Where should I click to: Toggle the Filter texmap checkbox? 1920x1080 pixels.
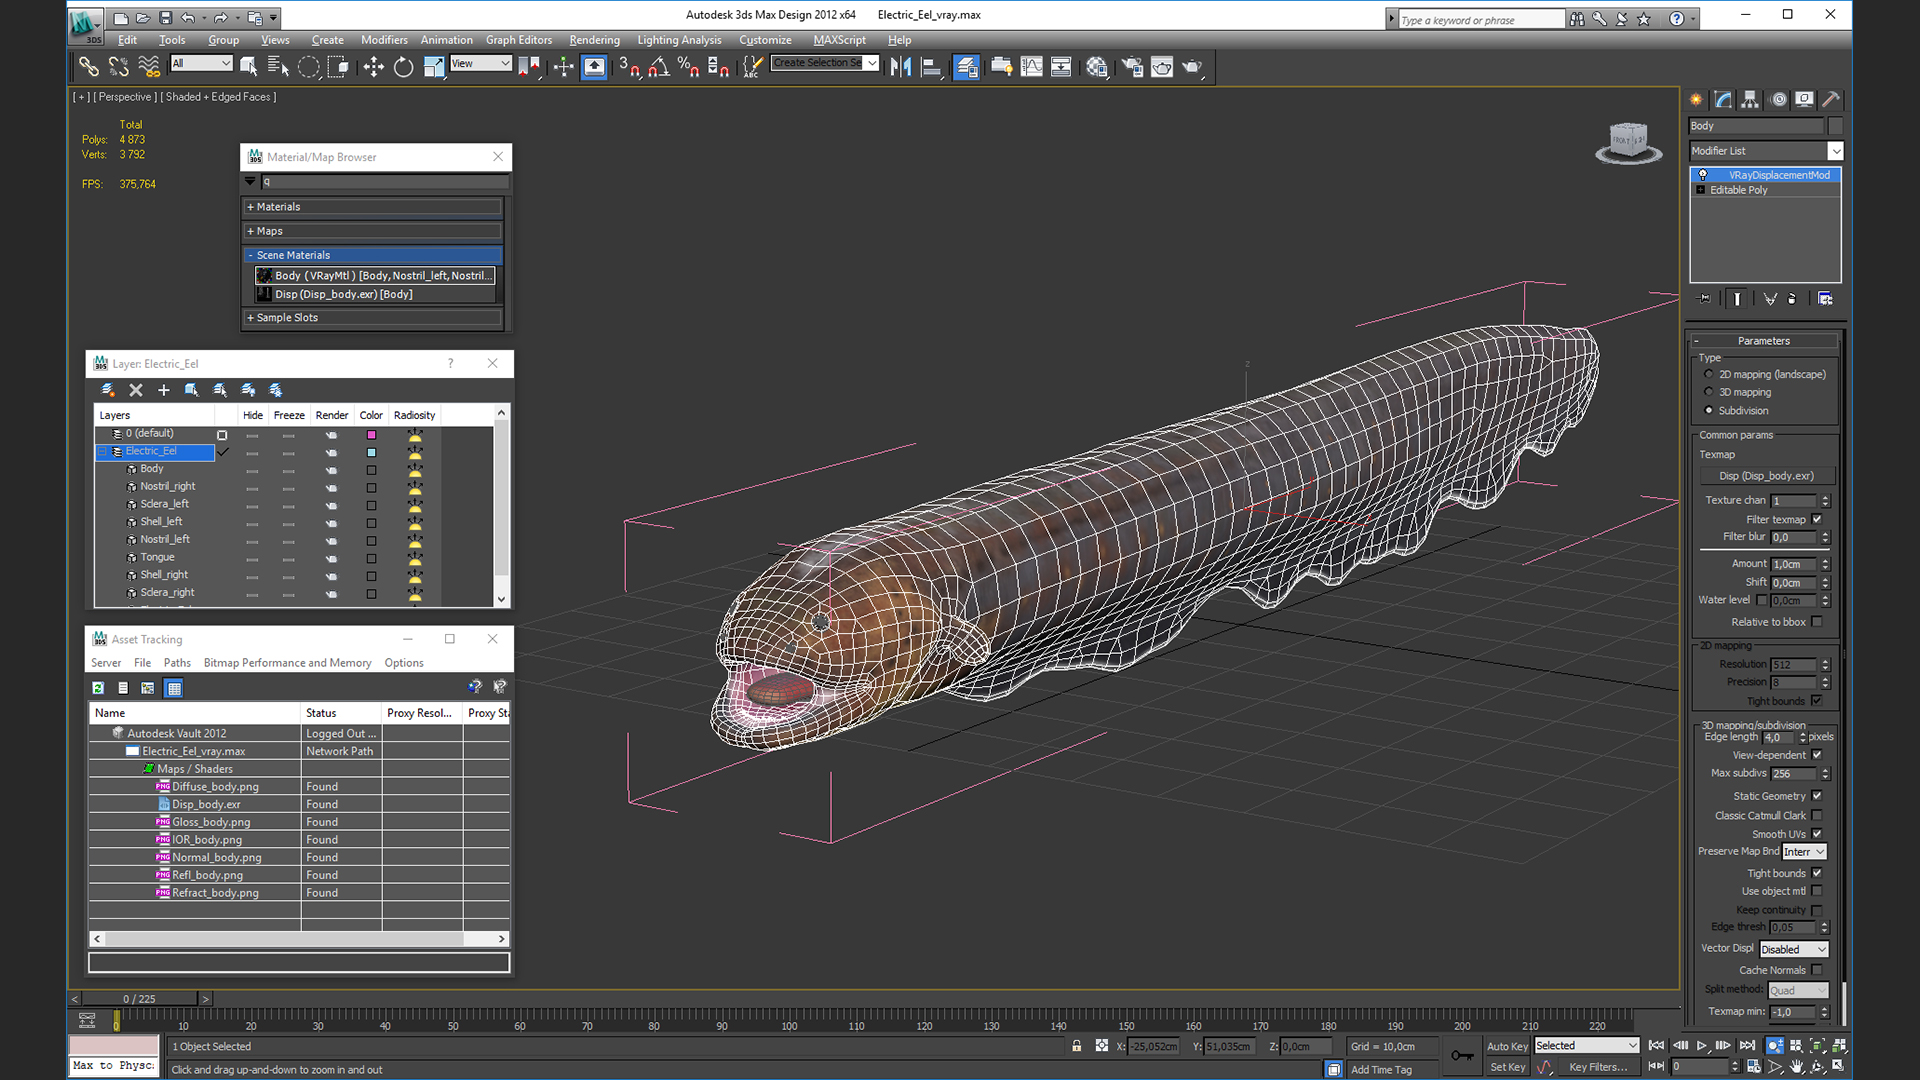[x=1817, y=519]
